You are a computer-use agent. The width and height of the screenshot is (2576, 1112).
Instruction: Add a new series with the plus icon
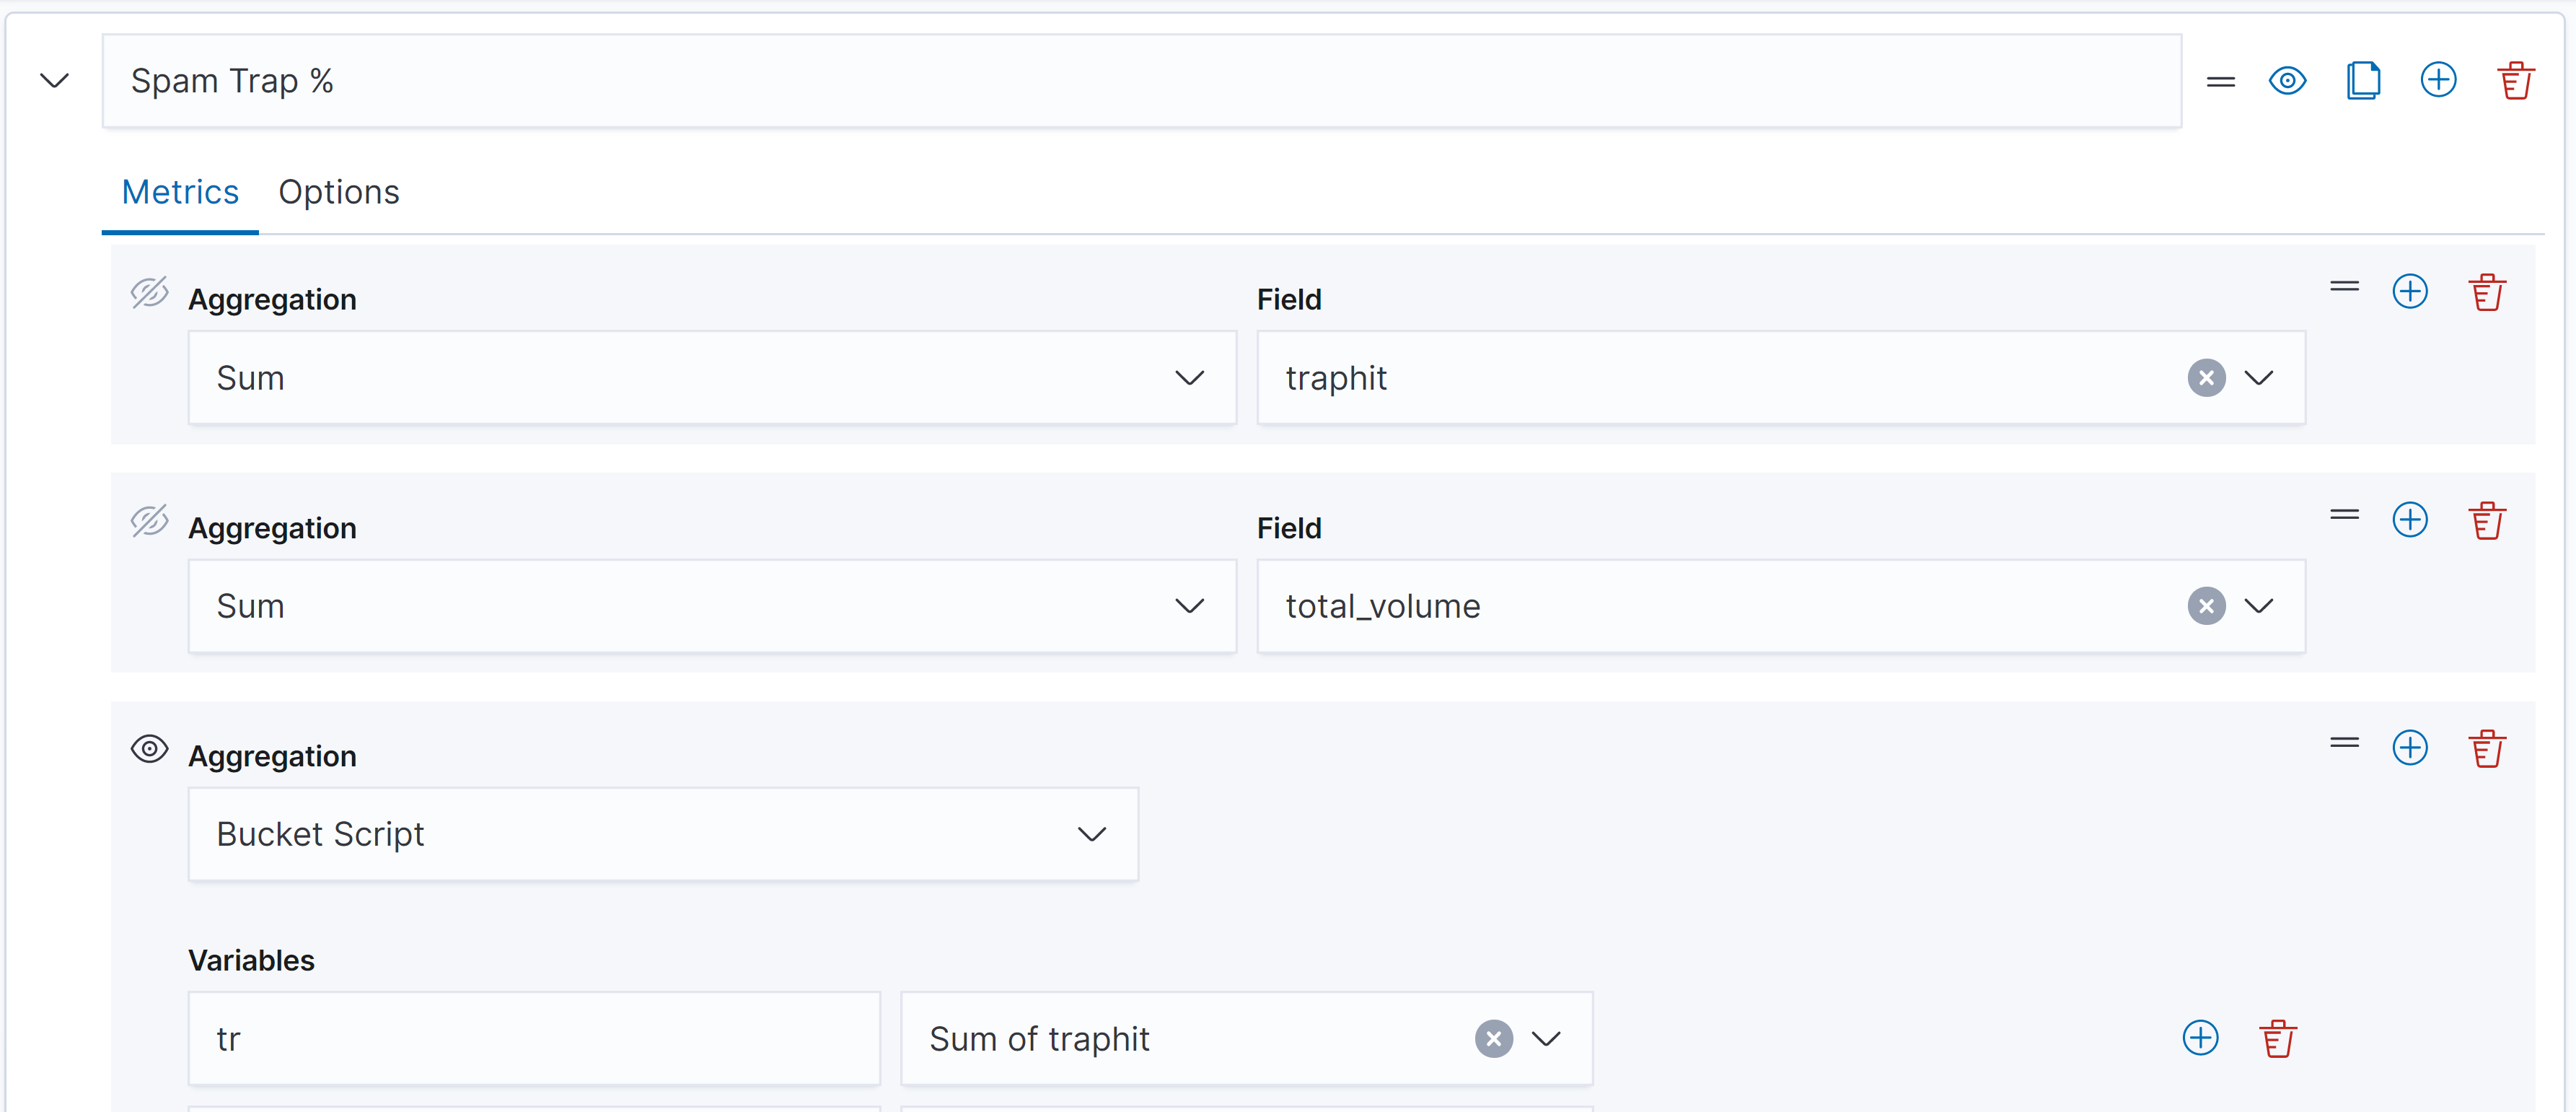tap(2438, 81)
